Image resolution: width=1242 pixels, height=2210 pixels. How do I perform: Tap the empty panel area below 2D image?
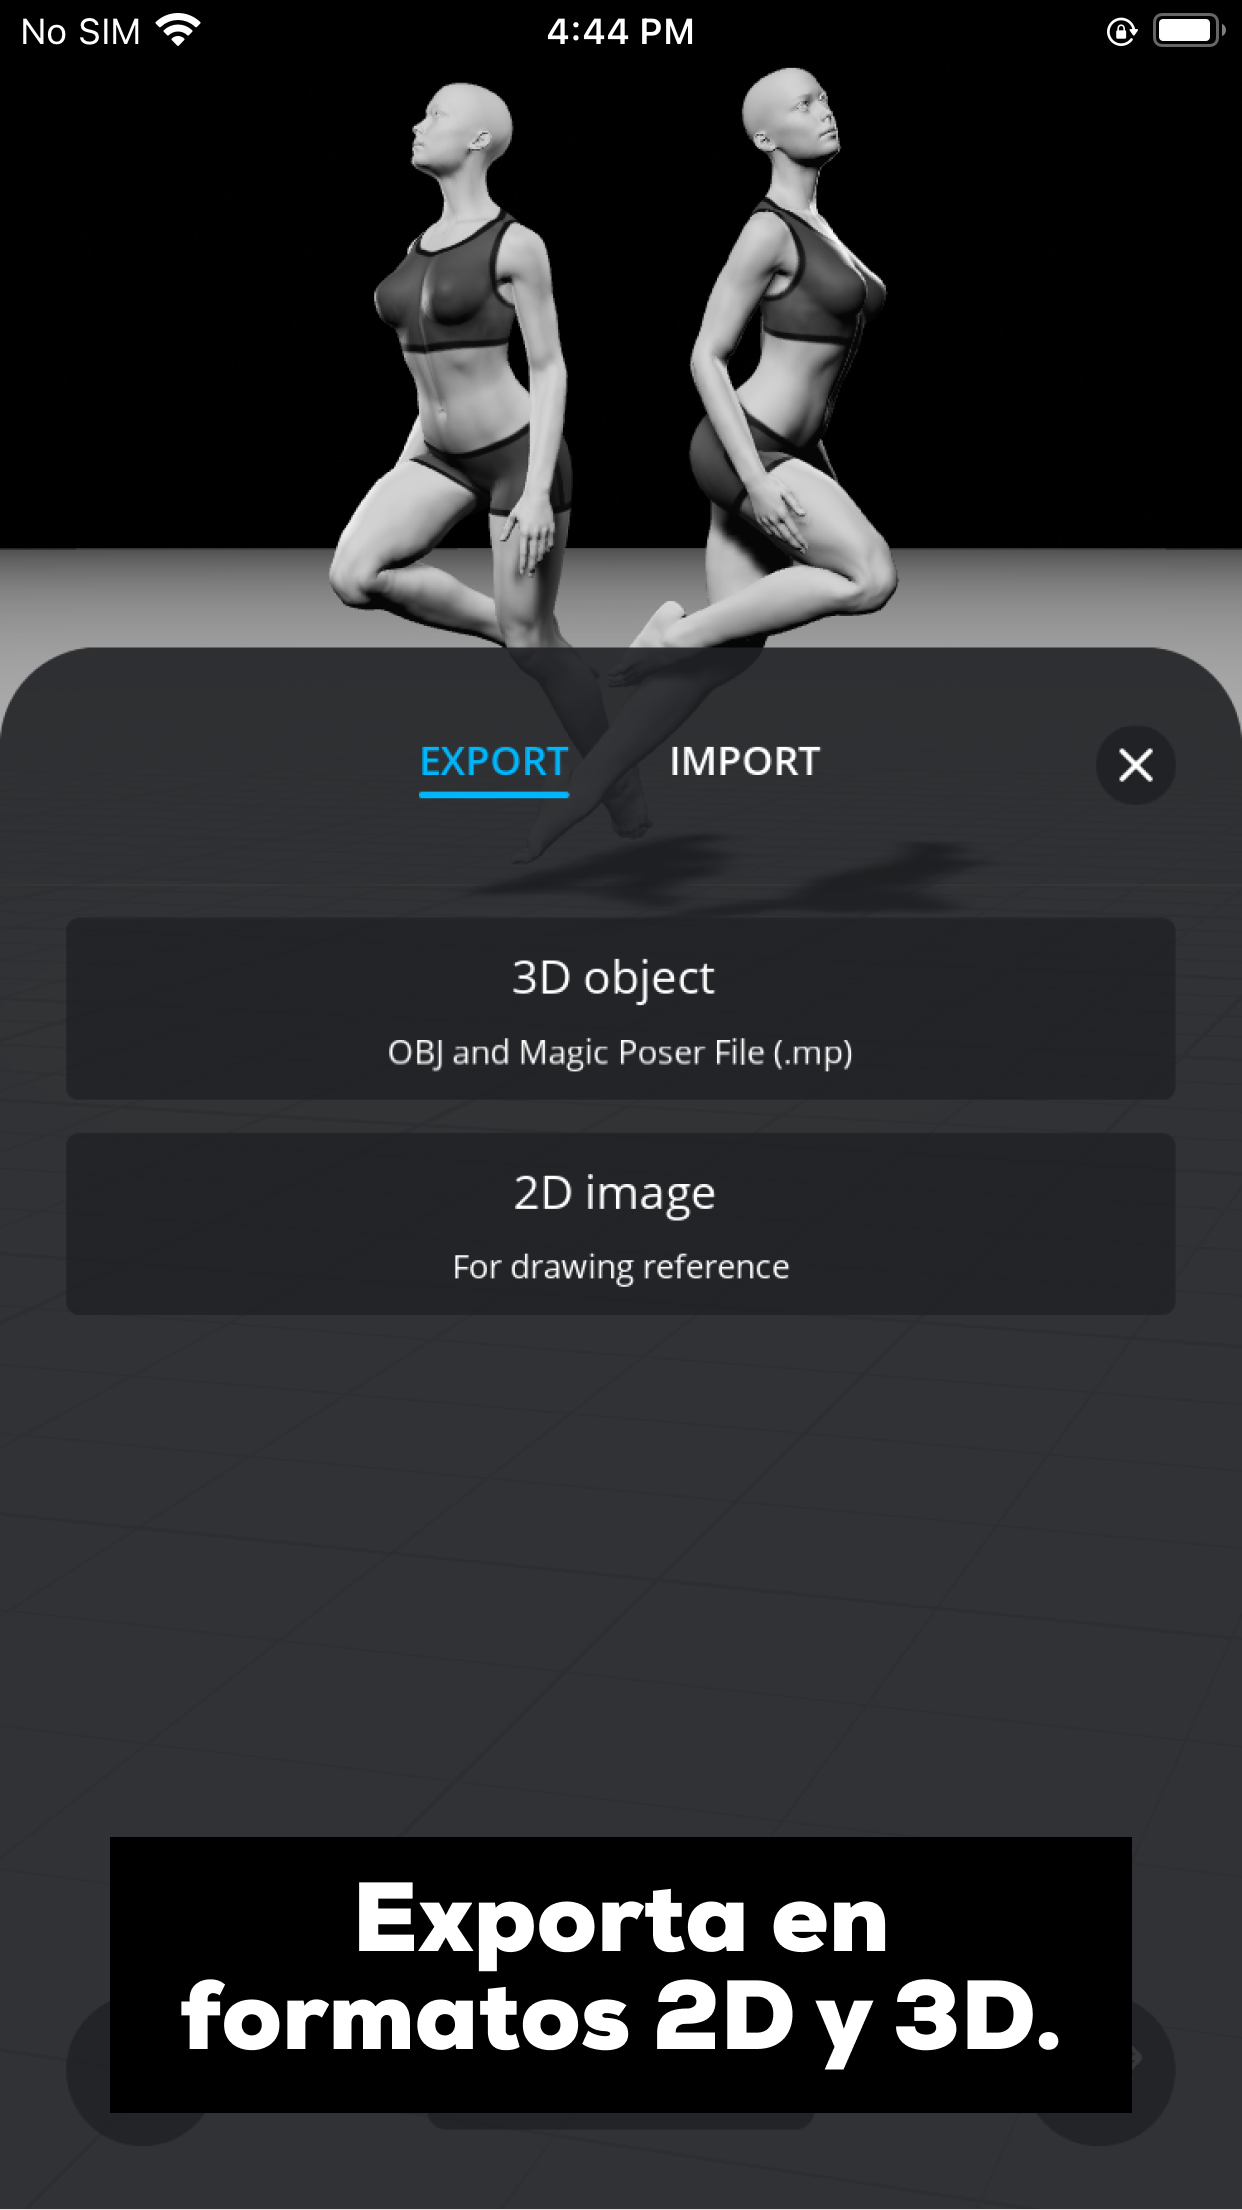point(620,1570)
